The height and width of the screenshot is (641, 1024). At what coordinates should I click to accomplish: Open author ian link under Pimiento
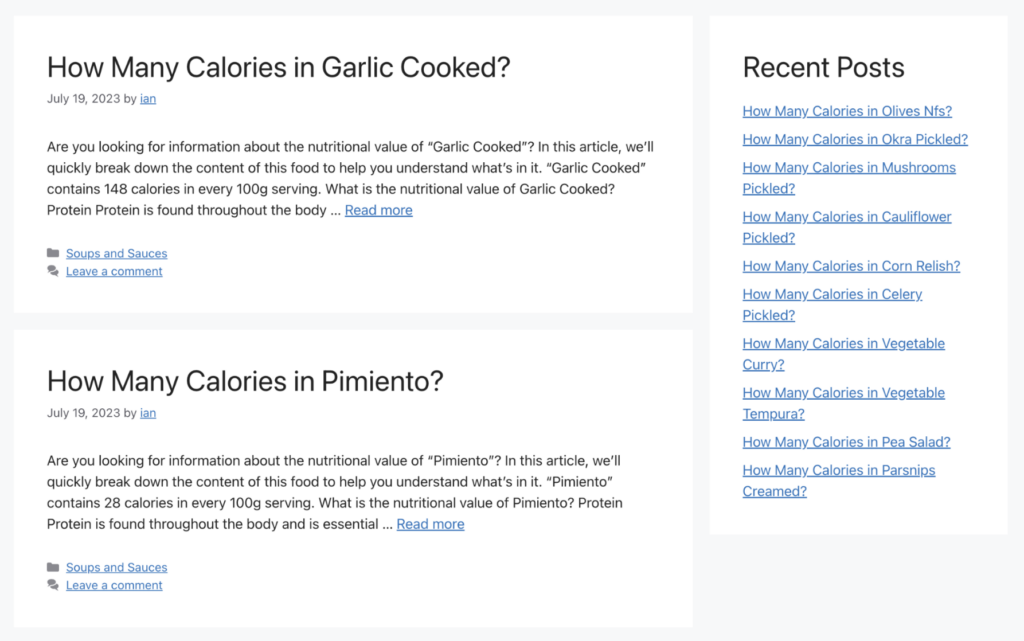point(148,413)
